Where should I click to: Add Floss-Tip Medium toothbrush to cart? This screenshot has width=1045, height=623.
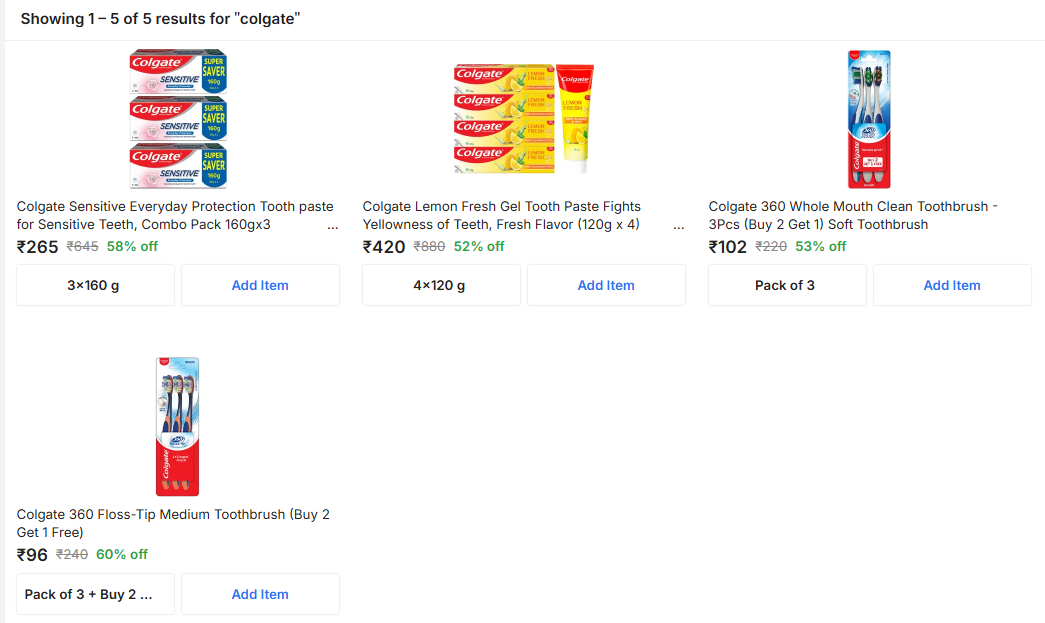[260, 594]
